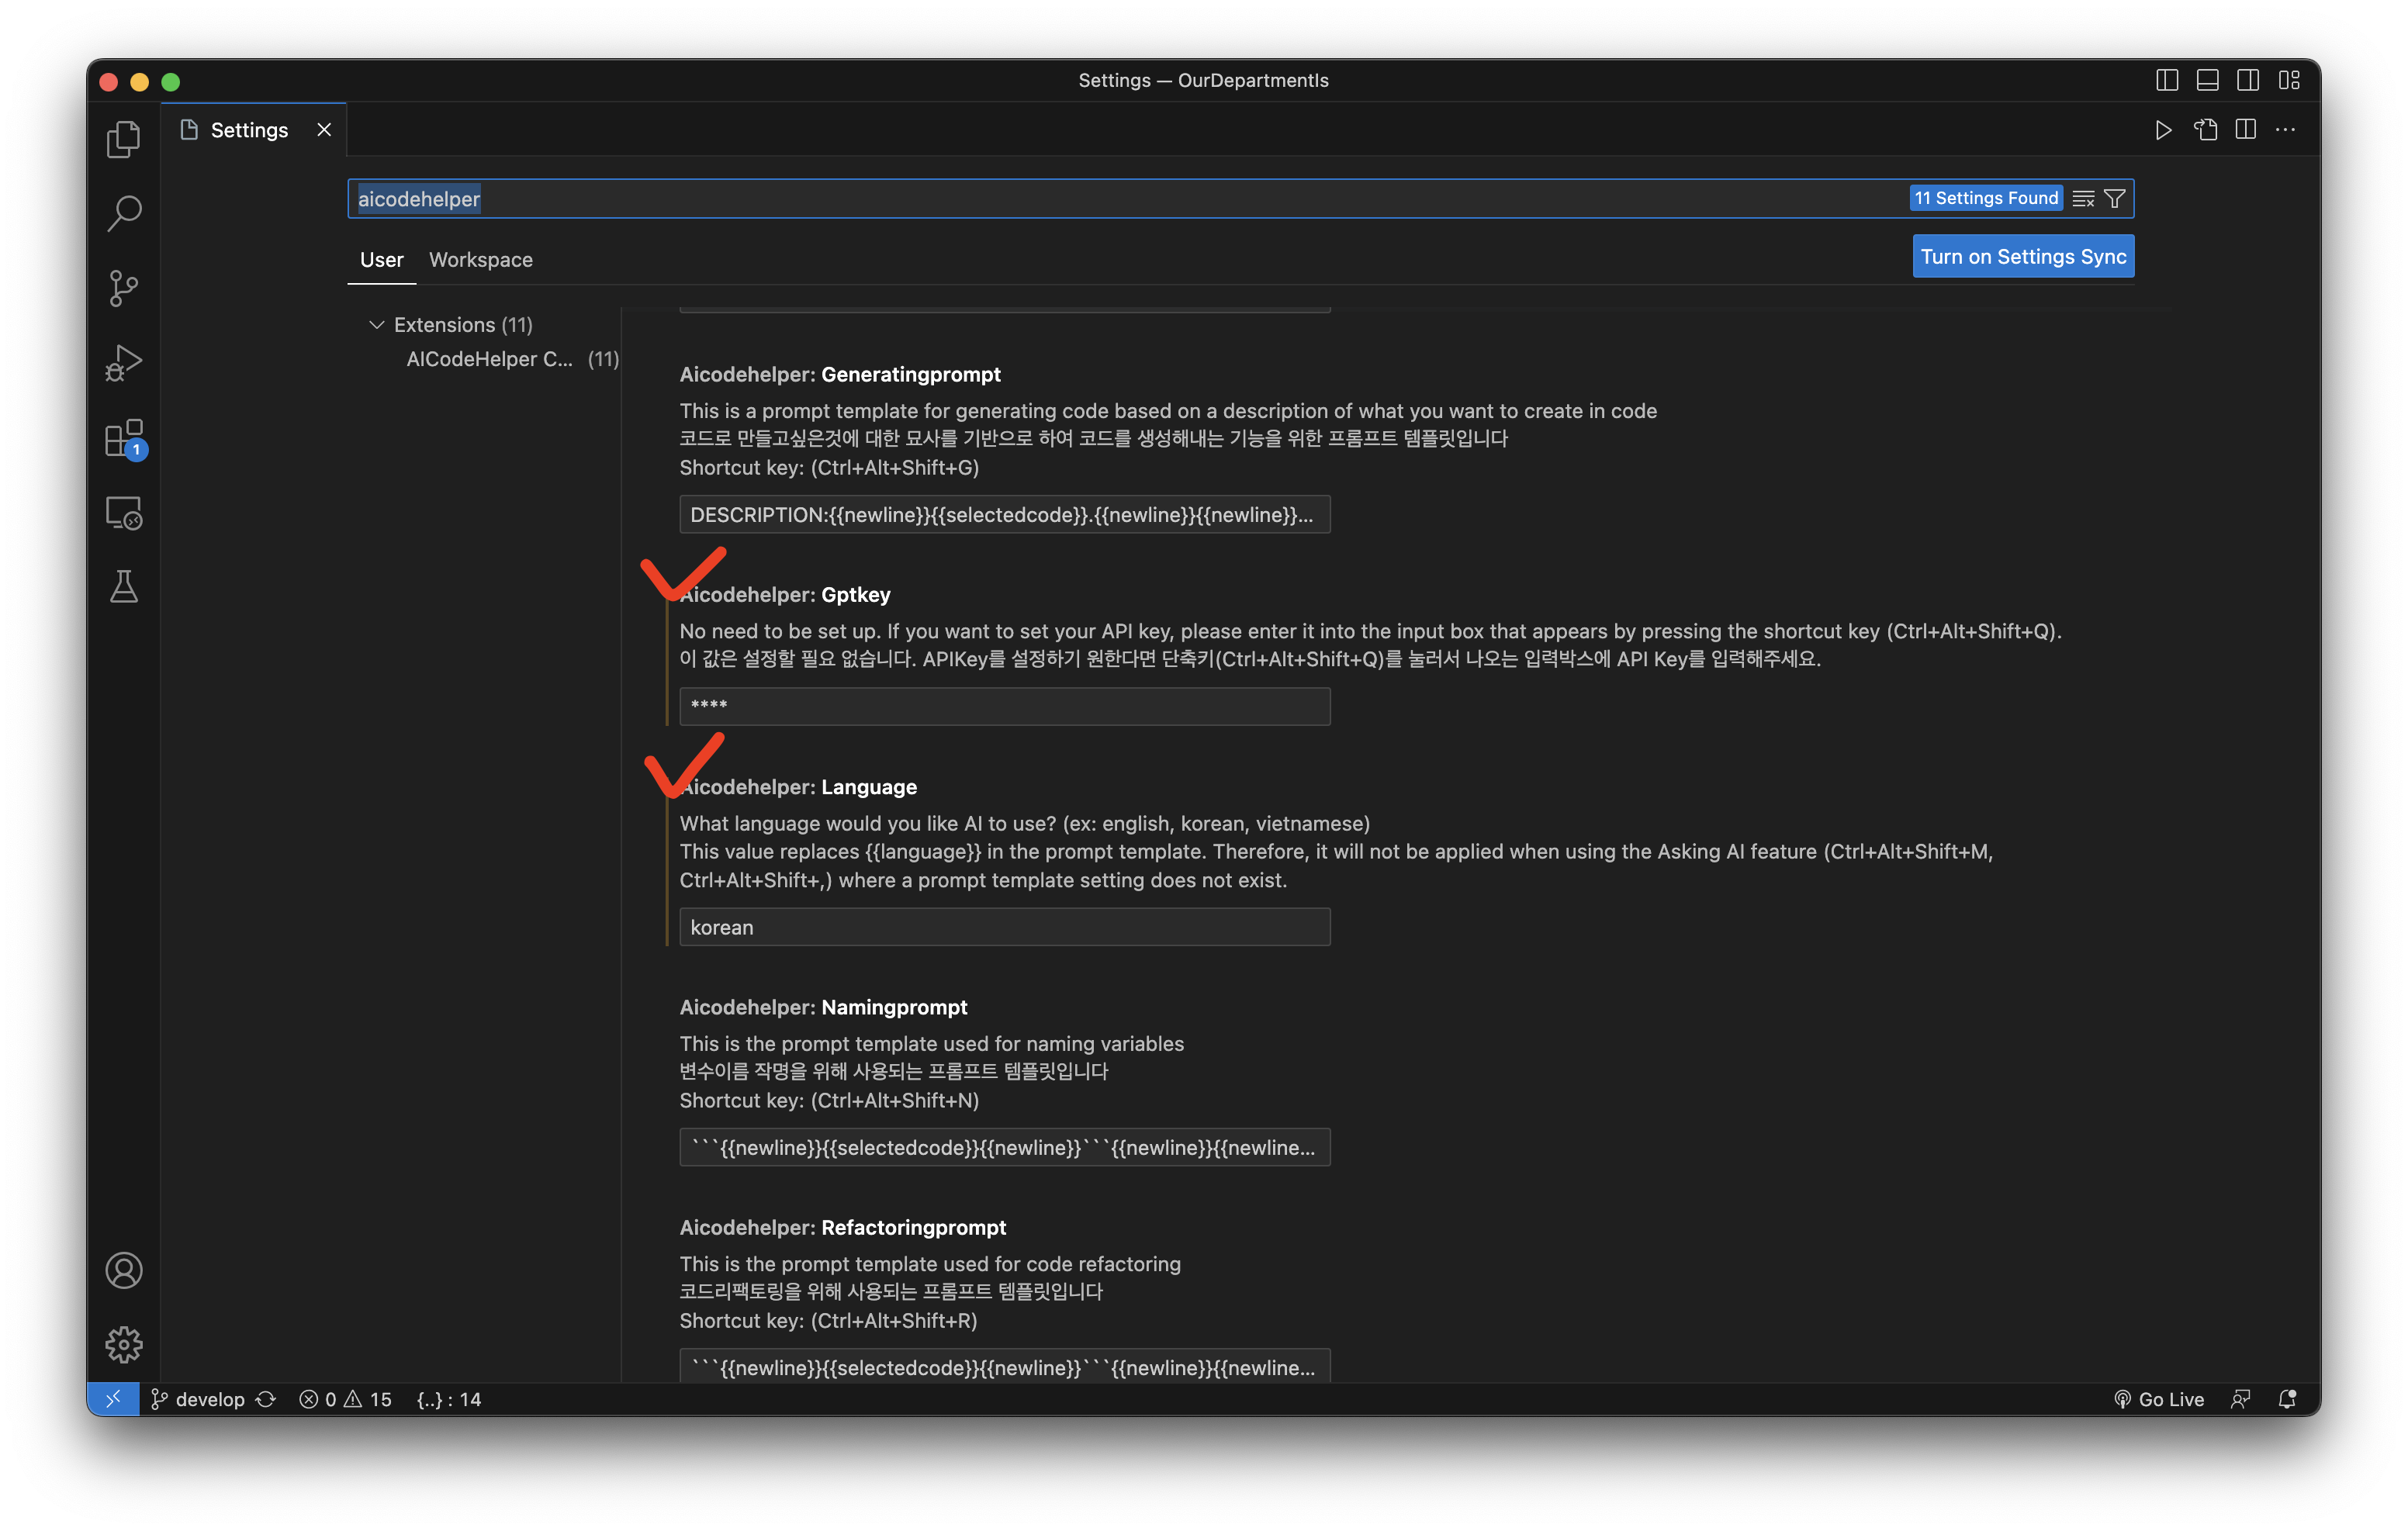Image resolution: width=2408 pixels, height=1531 pixels.
Task: Switch to the Workspace settings tab
Action: (x=480, y=260)
